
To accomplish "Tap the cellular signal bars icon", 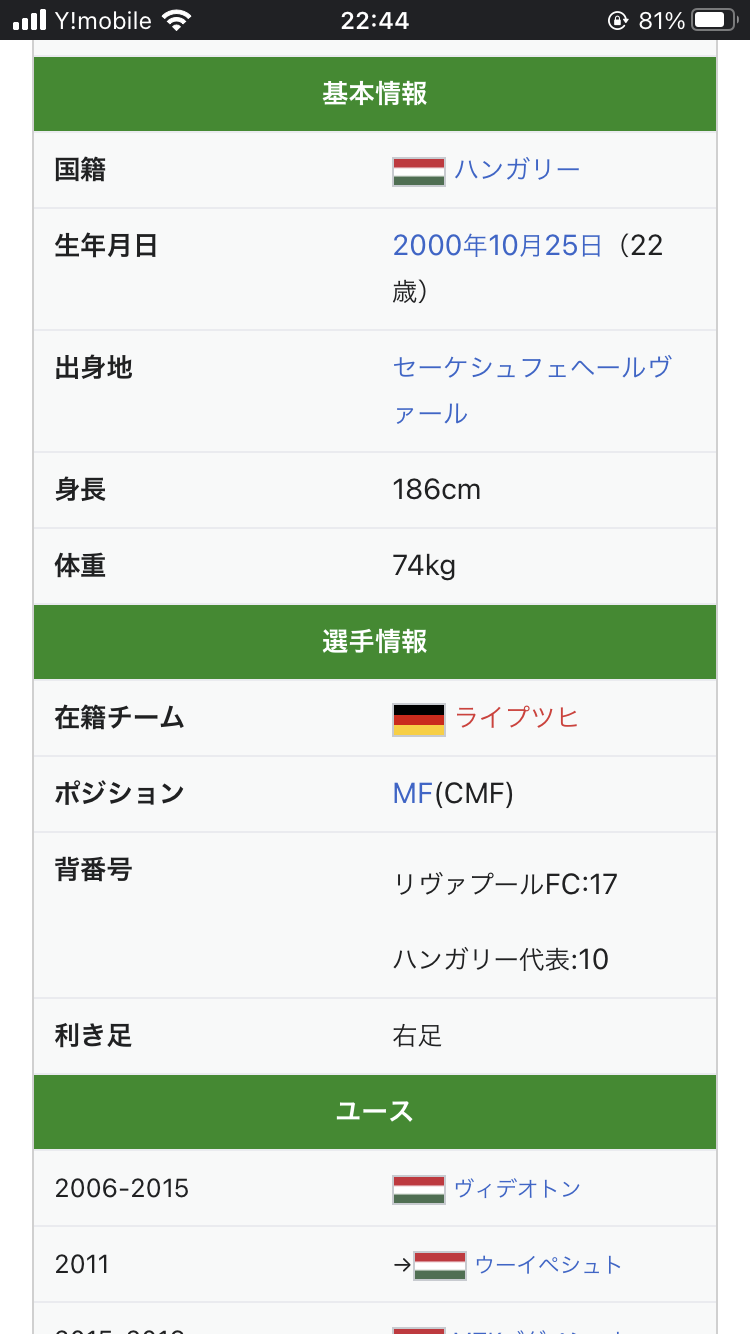I will pyautogui.click(x=30, y=20).
